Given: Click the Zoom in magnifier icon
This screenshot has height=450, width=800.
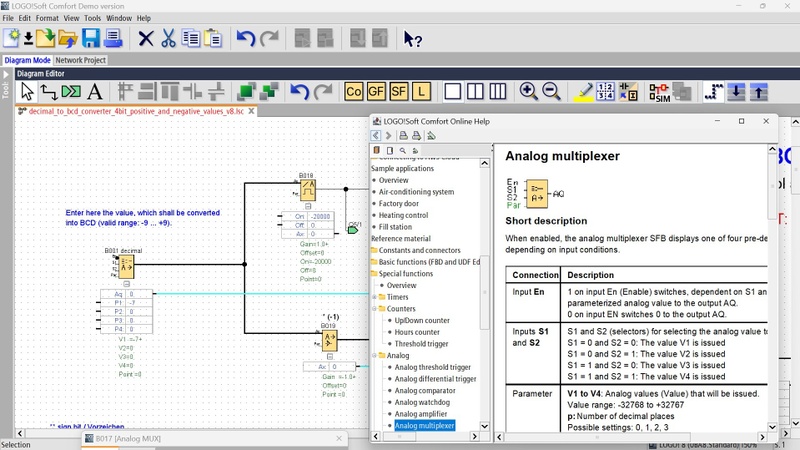Looking at the screenshot, I should 528,92.
